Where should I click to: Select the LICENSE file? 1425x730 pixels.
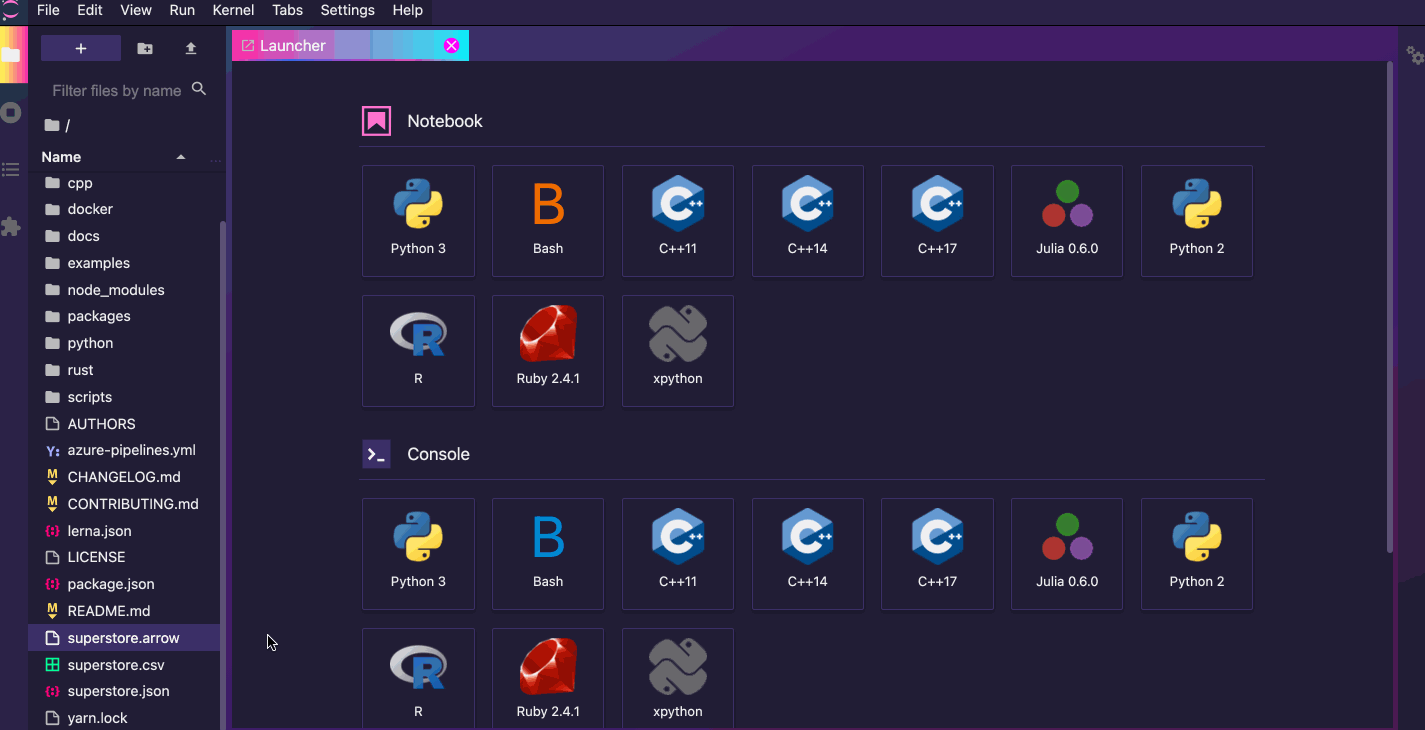pyautogui.click(x=124, y=557)
